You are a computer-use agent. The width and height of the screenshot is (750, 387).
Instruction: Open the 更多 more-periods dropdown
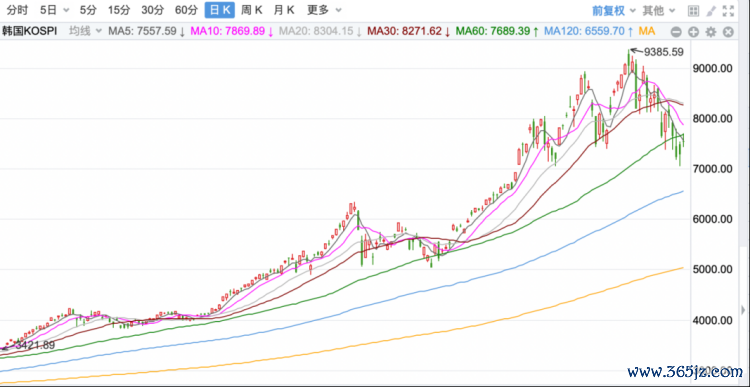(324, 10)
